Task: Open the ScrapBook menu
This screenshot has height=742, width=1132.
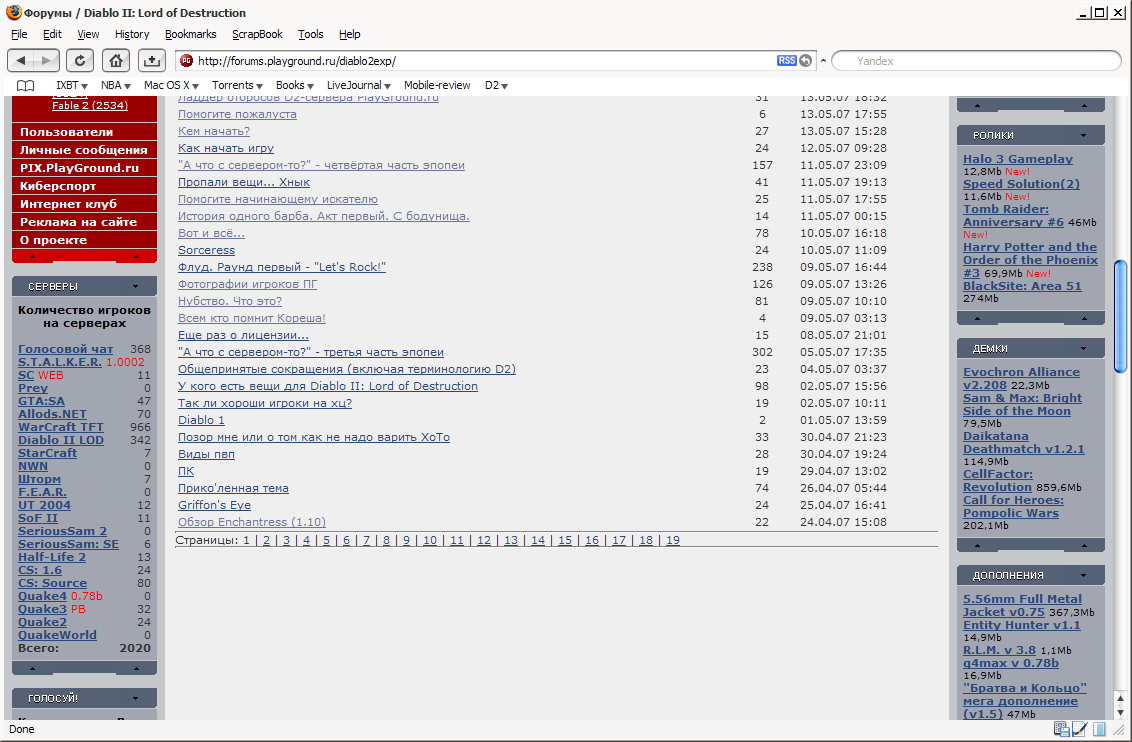Action: tap(257, 34)
